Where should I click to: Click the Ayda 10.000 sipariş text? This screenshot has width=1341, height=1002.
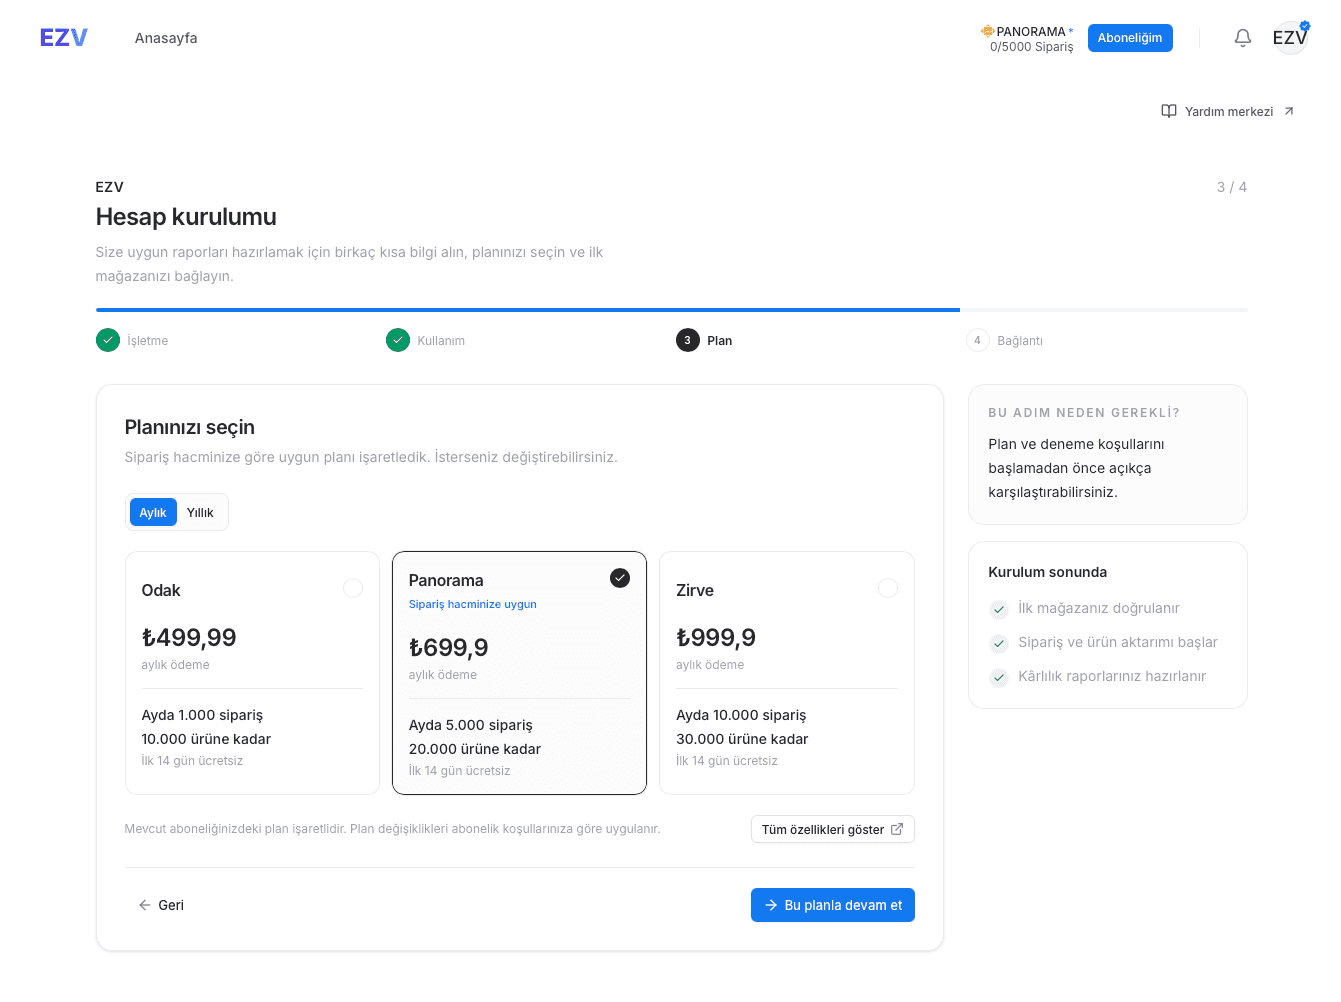pos(741,715)
